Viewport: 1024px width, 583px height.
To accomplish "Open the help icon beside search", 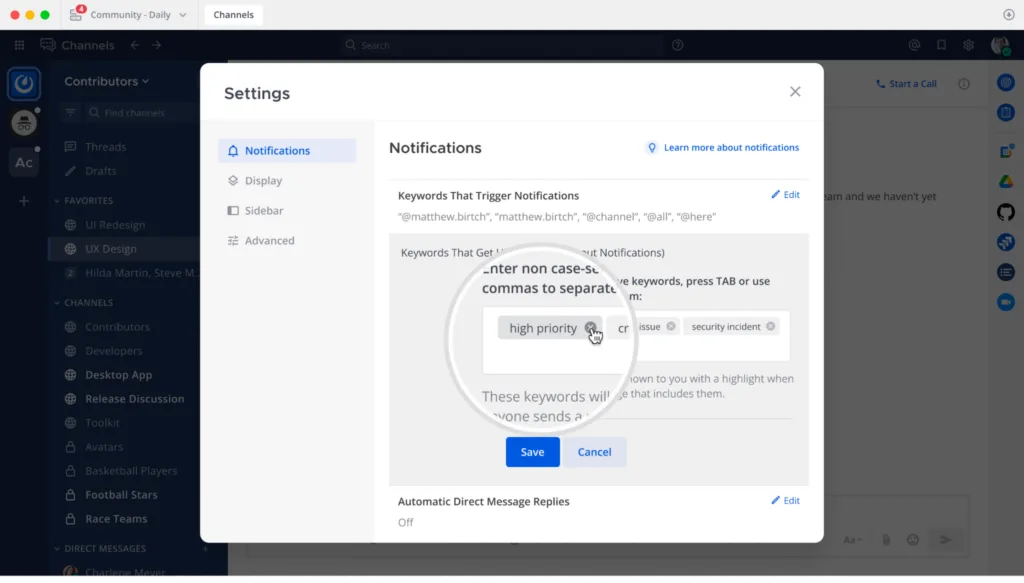I will (678, 45).
